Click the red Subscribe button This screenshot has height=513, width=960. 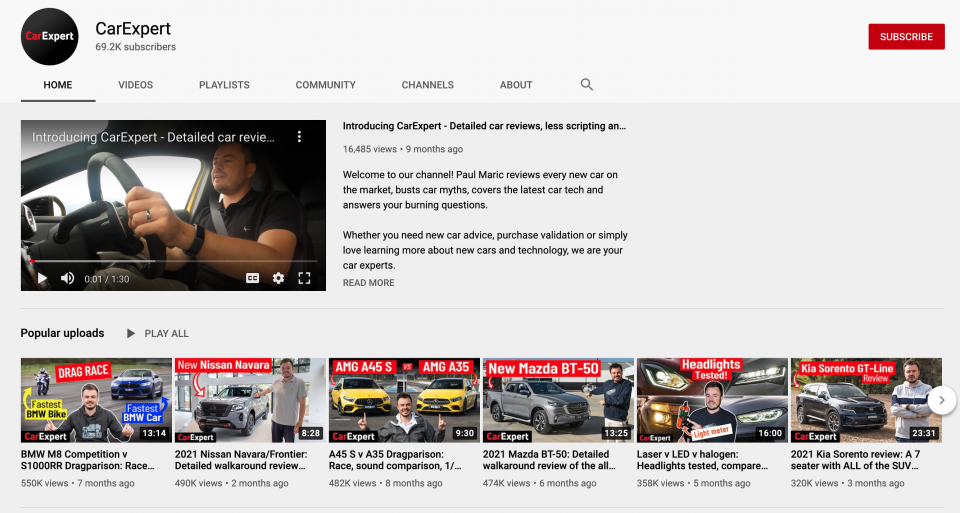click(x=906, y=37)
